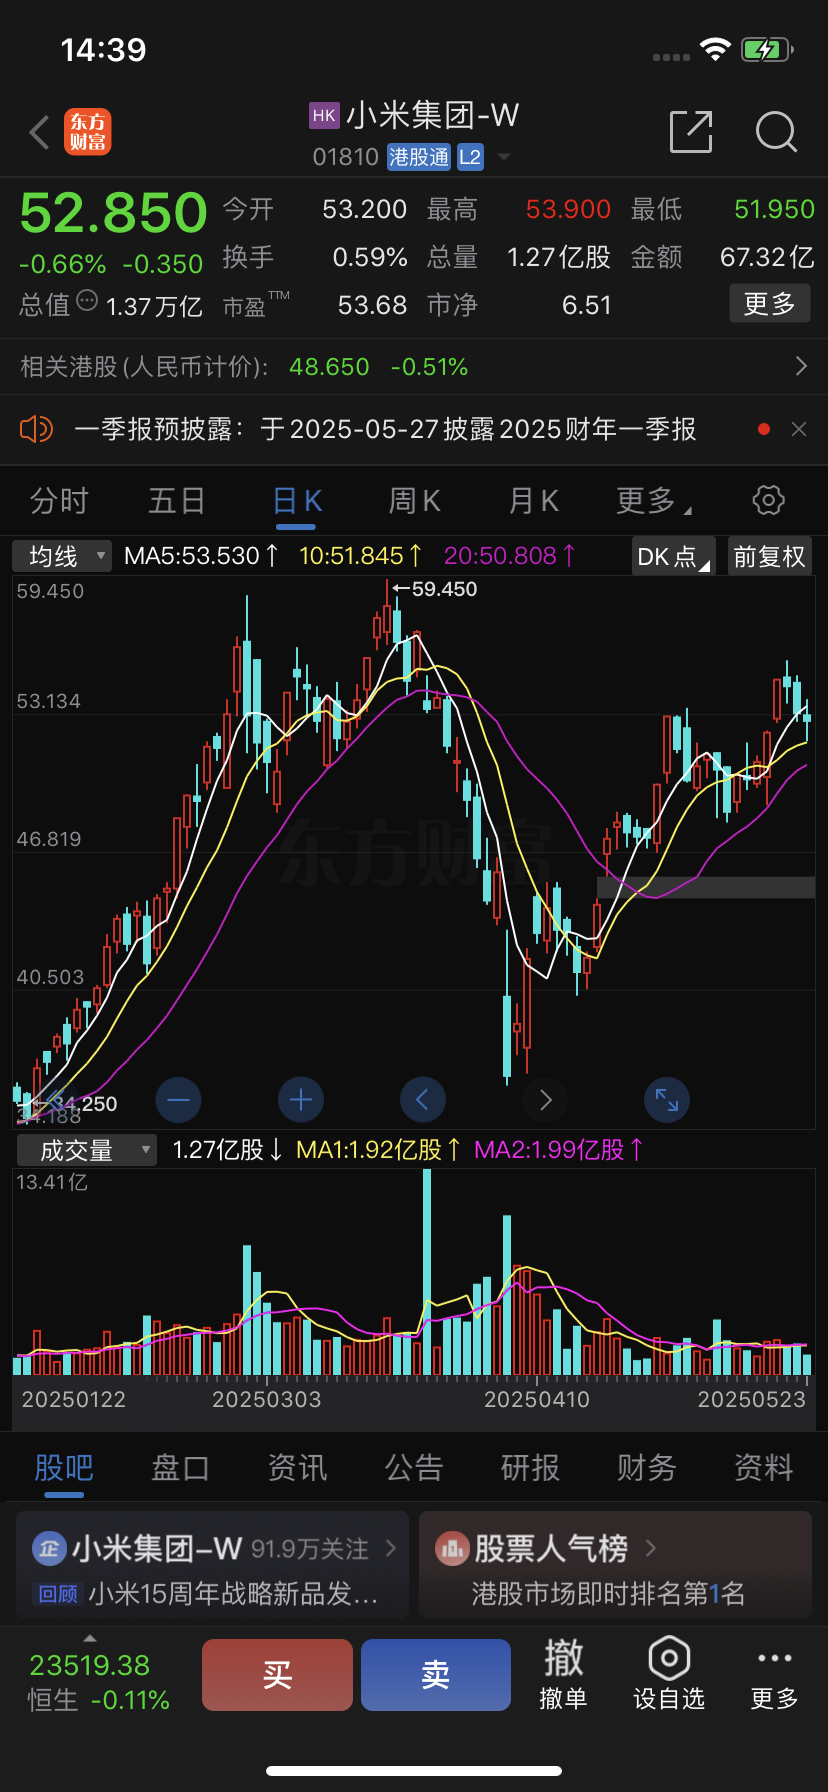Move chart left with arrow button
The image size is (828, 1792).
click(x=423, y=1100)
